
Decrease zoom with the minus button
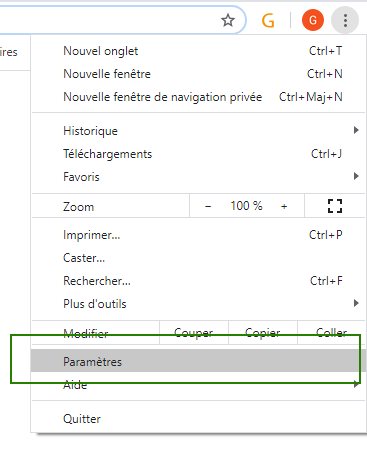(x=208, y=206)
